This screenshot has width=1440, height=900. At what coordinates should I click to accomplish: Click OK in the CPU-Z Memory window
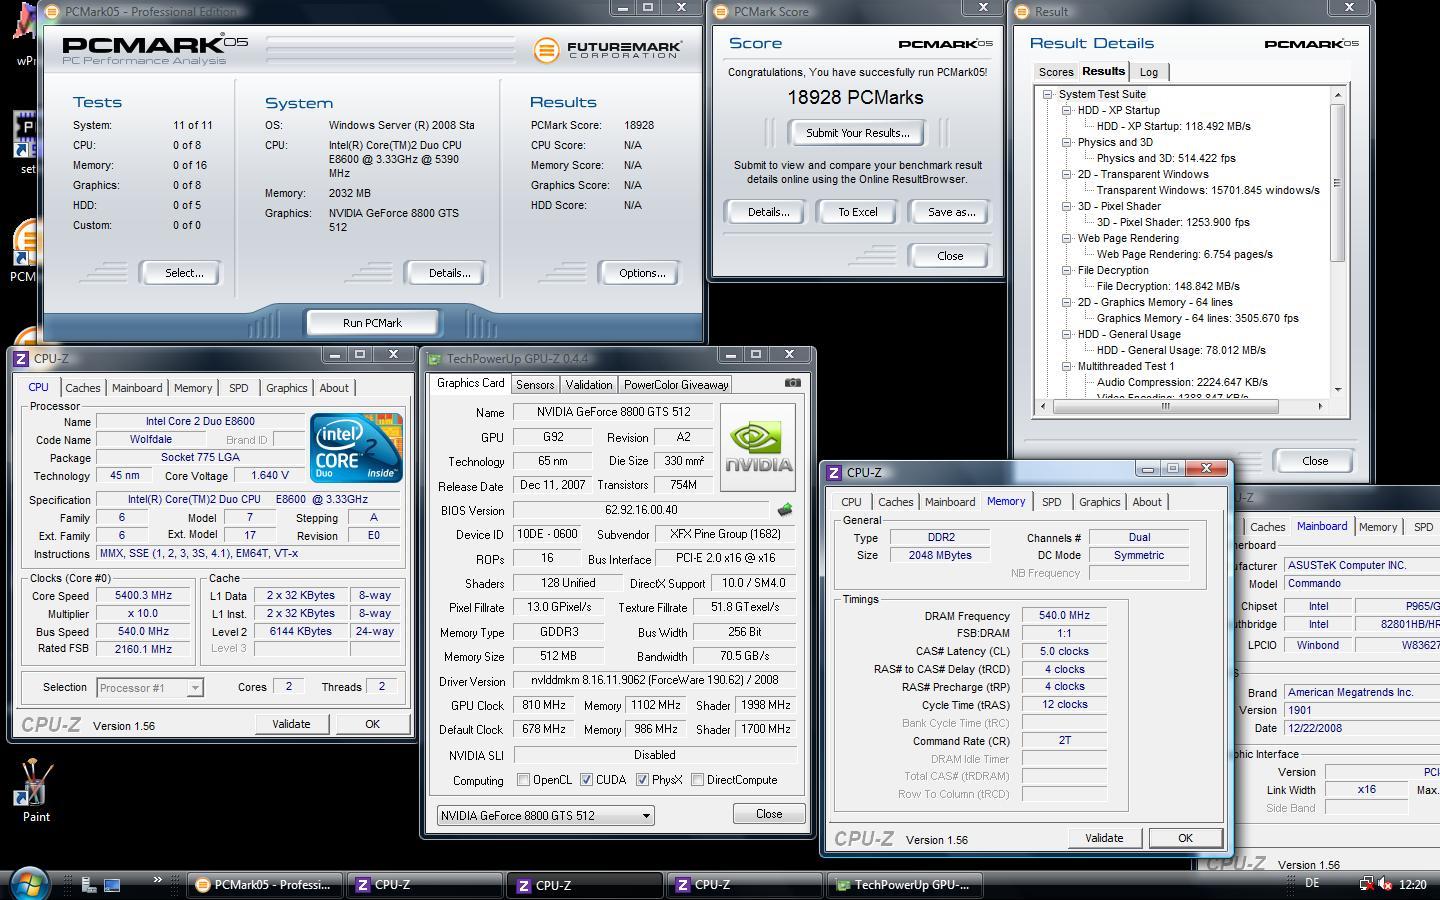pyautogui.click(x=1185, y=838)
